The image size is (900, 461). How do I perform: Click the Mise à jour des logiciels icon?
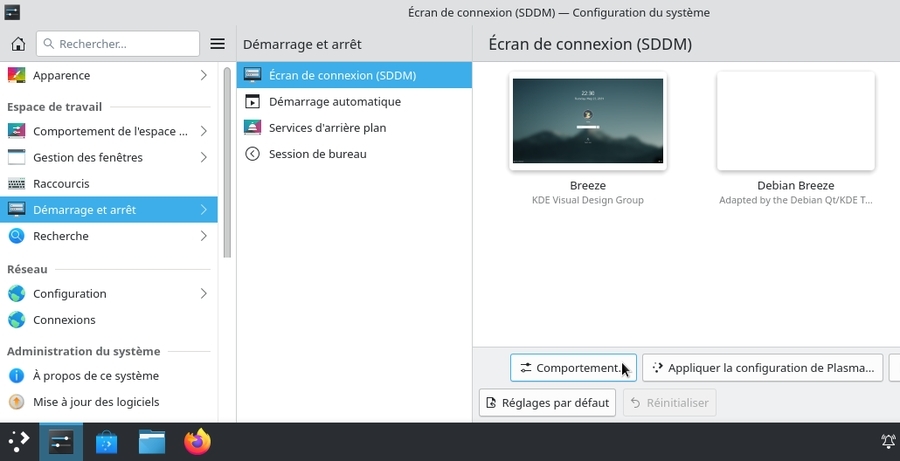tap(17, 402)
